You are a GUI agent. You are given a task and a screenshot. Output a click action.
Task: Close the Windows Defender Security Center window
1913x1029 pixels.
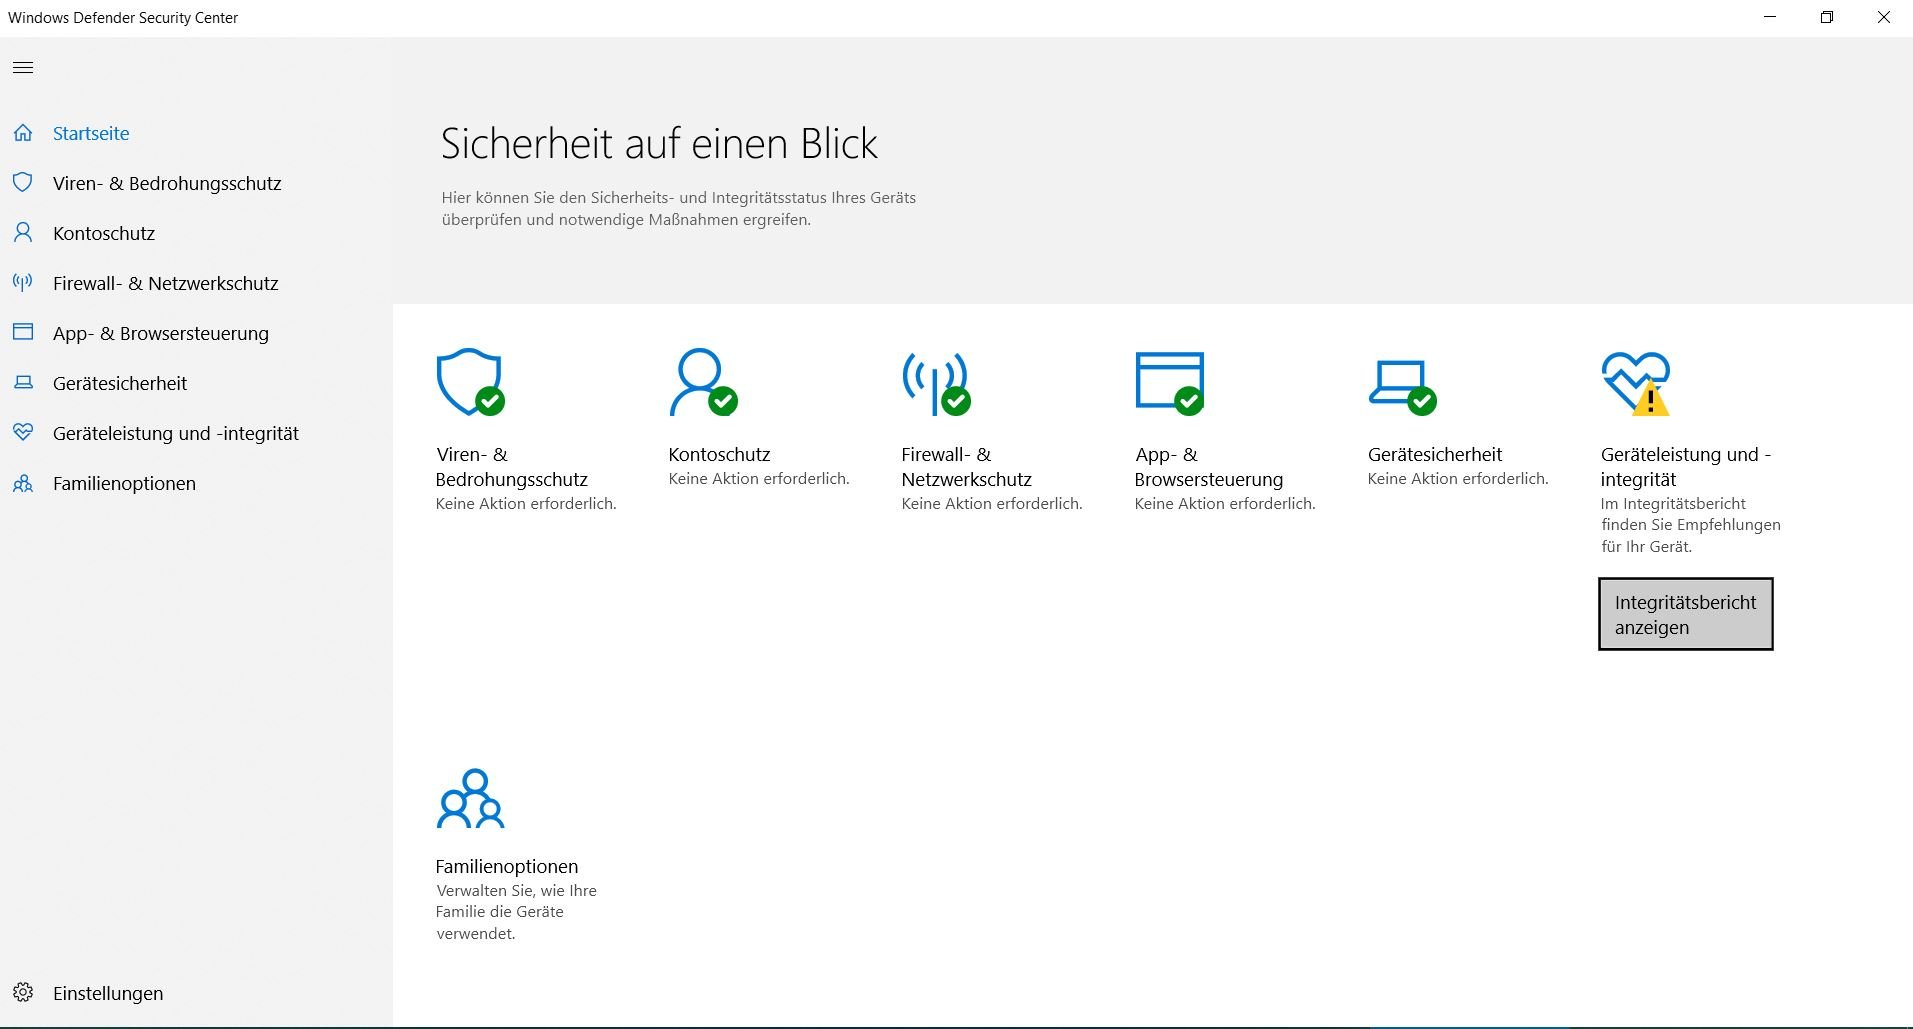pos(1884,18)
